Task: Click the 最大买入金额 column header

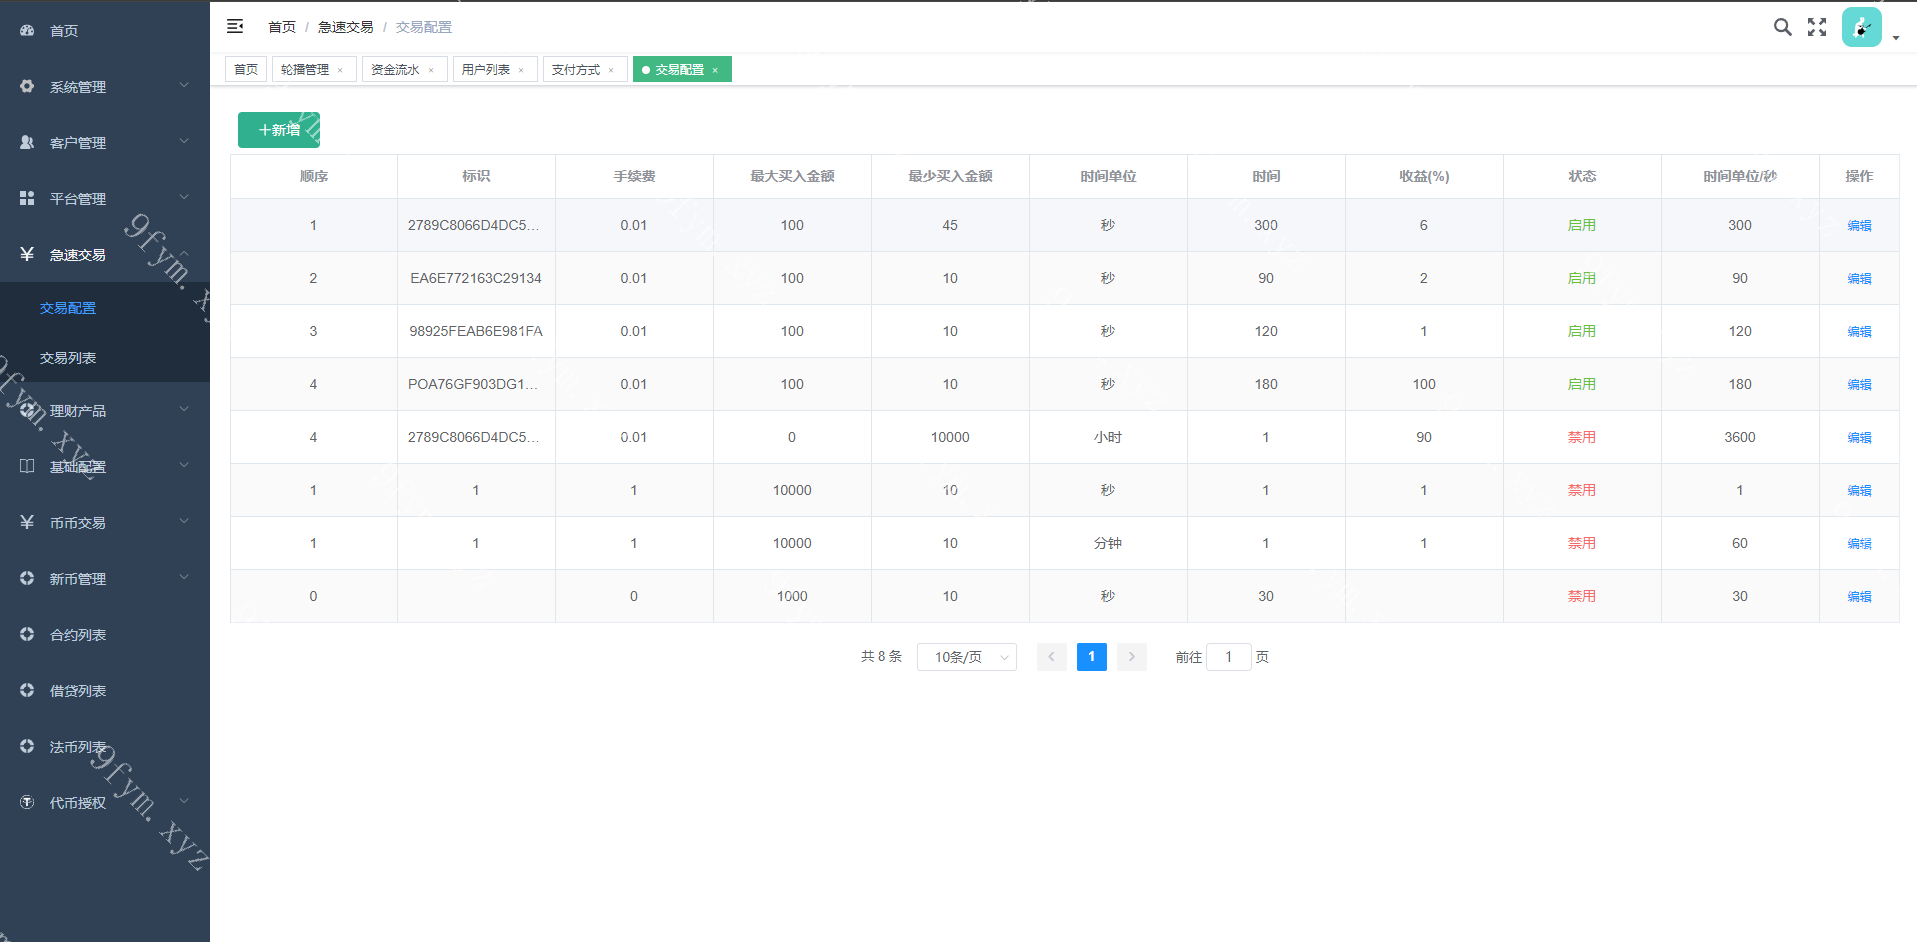Action: (x=792, y=176)
